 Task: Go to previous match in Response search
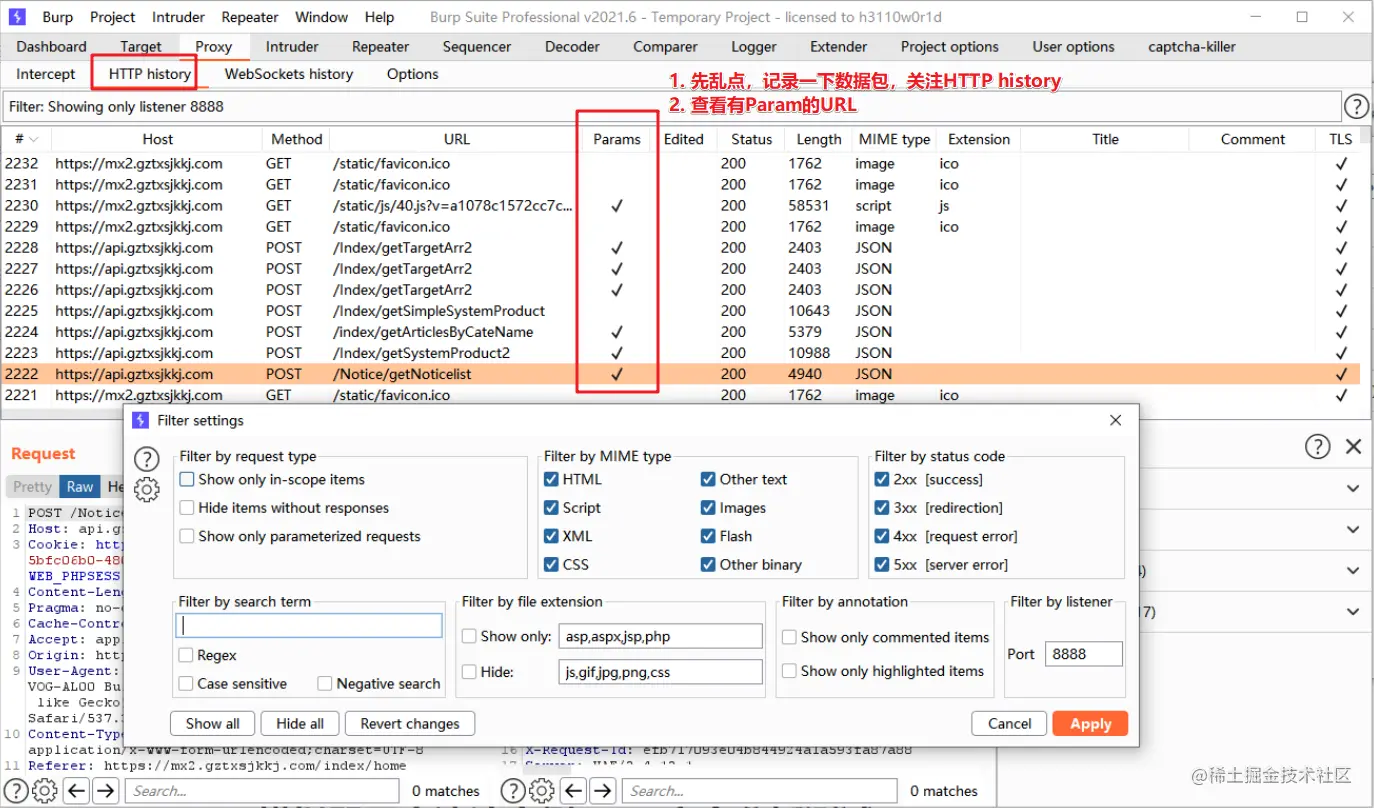[x=574, y=791]
